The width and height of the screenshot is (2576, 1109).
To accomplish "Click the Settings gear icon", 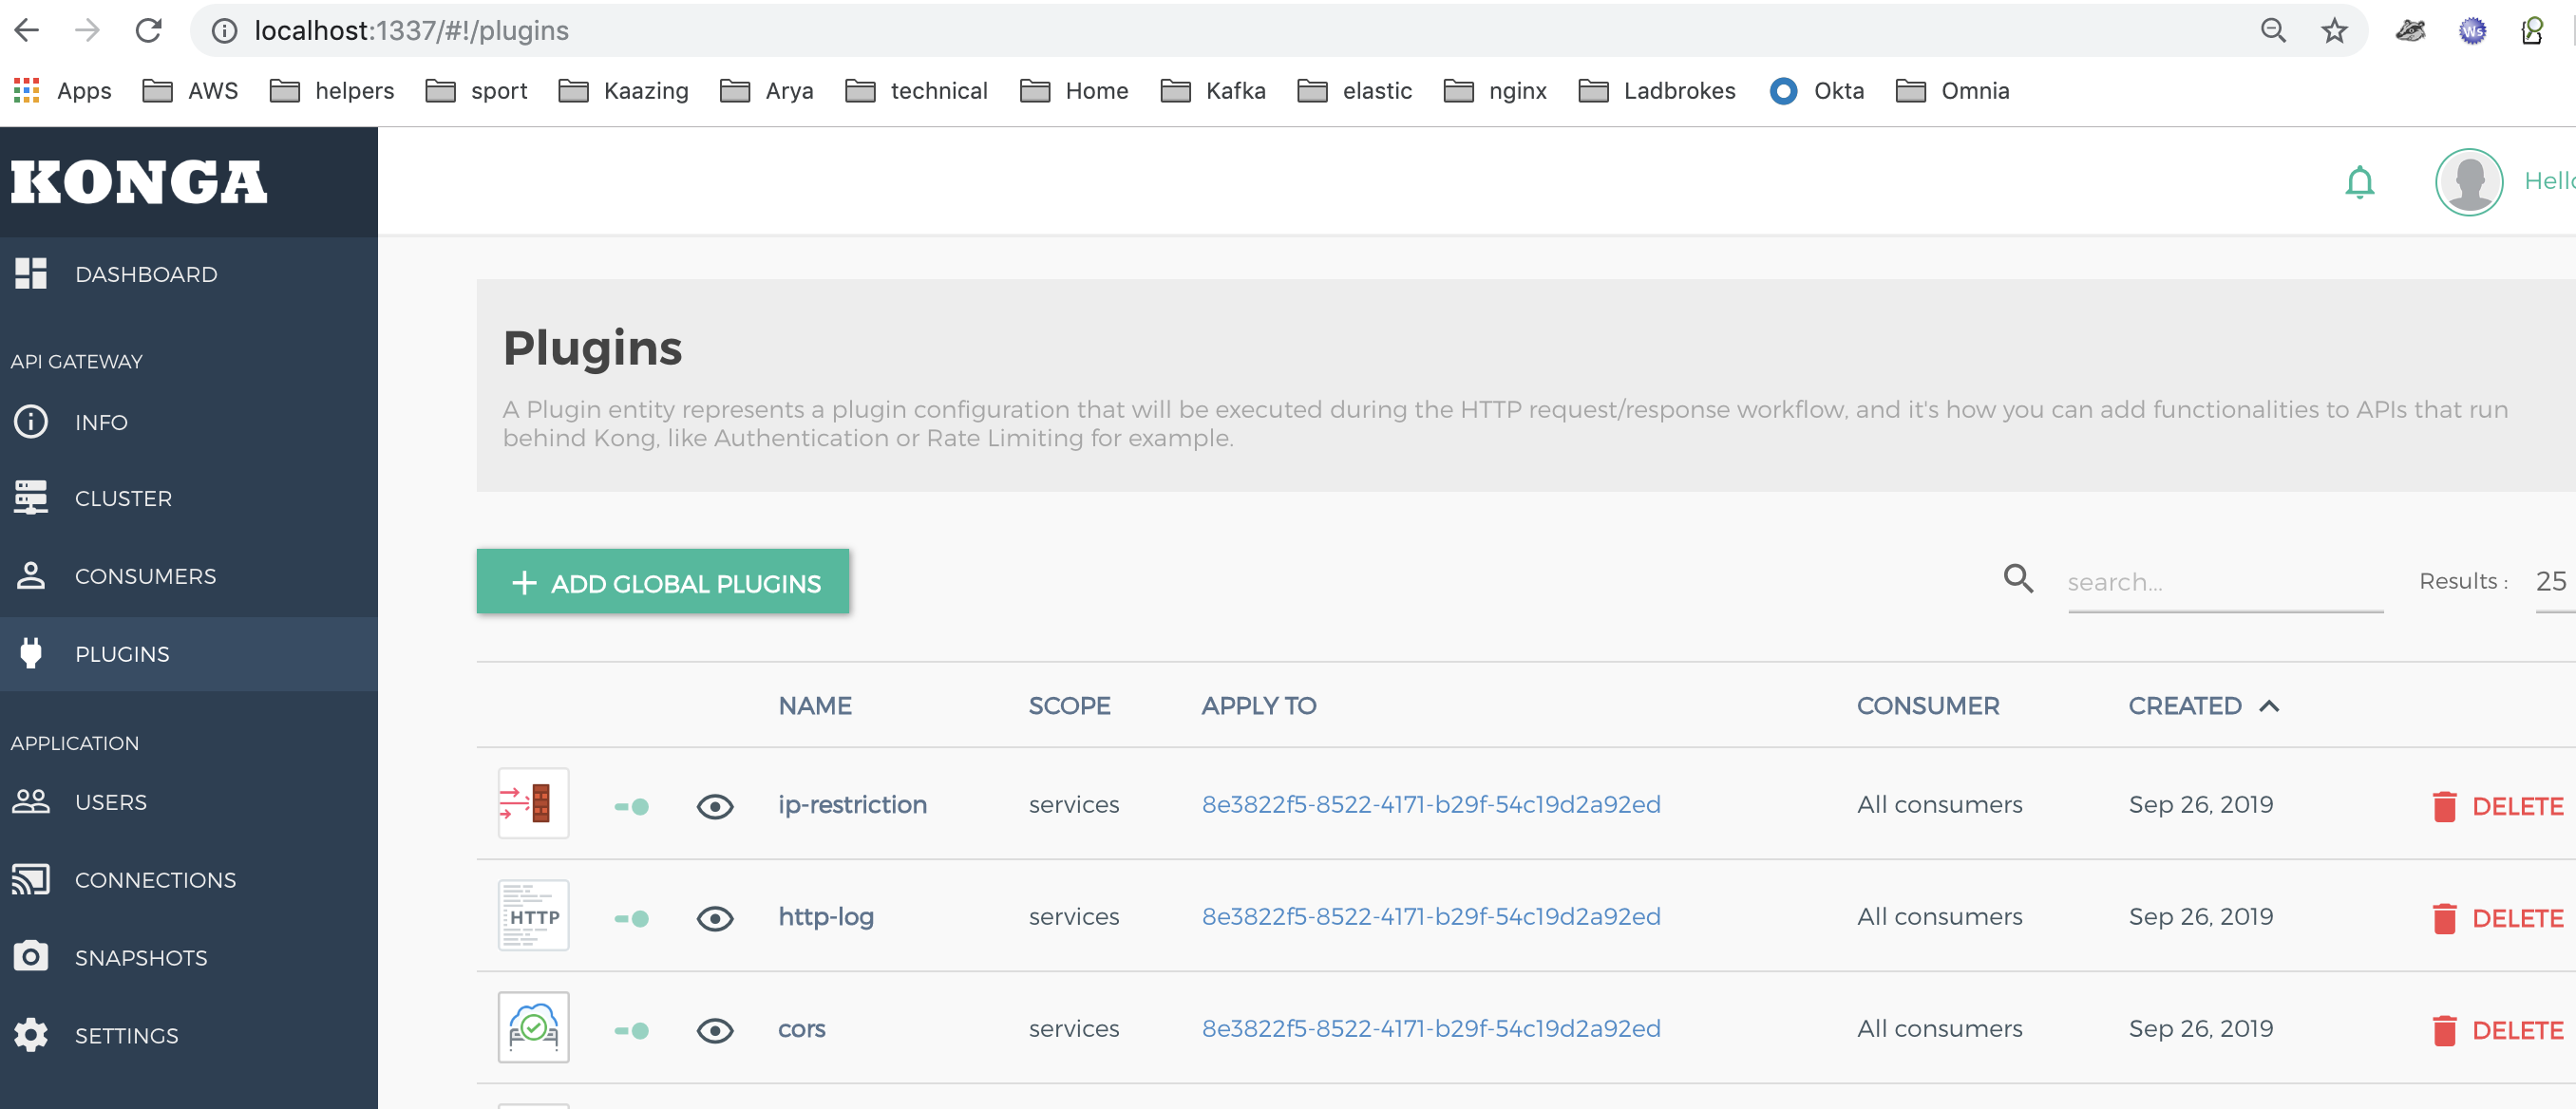I will click(31, 1035).
